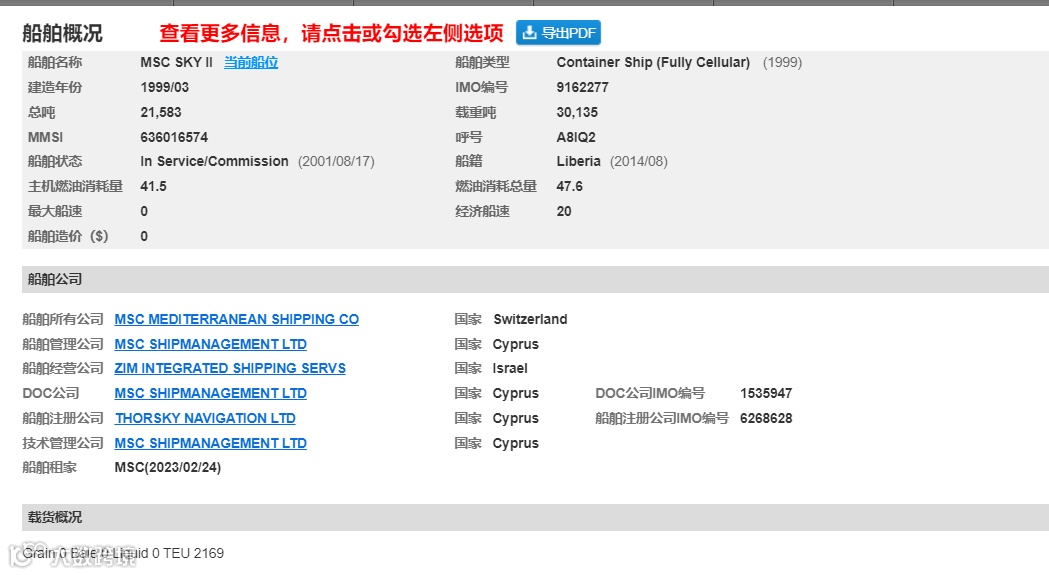1049x575 pixels.
Task: Select build date 1999/03
Action: click(165, 87)
